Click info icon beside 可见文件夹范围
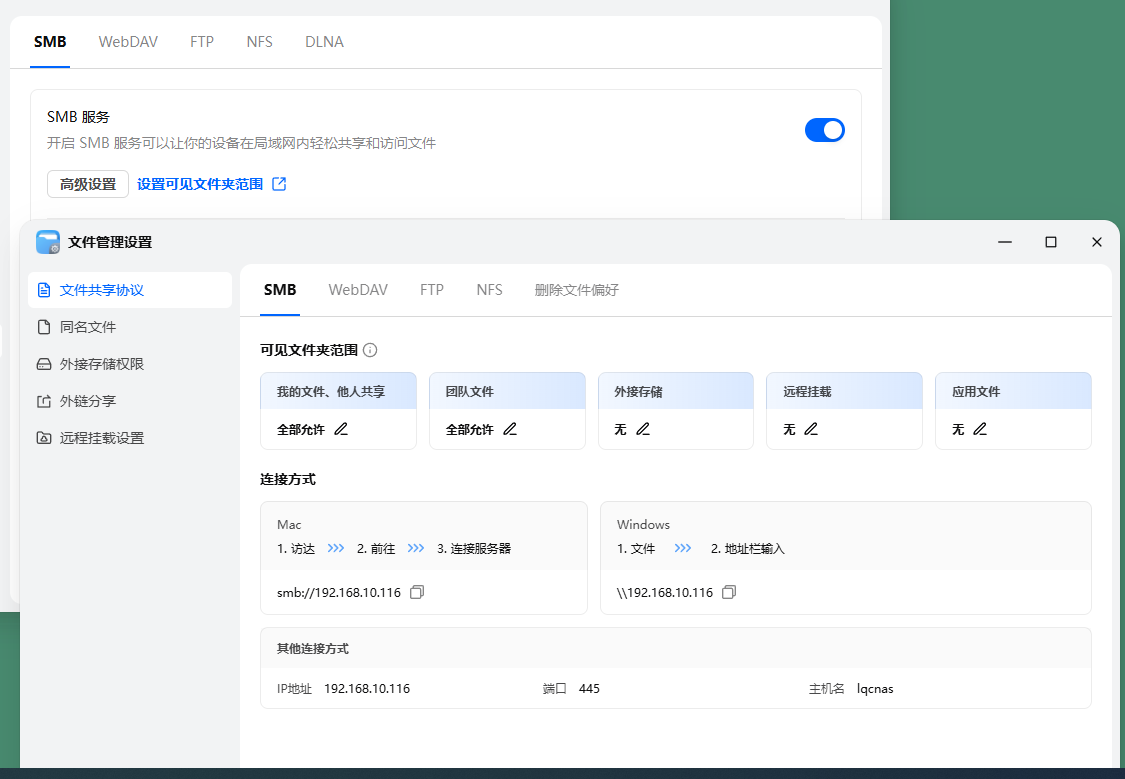Screen dimensions: 1125x779 point(370,350)
